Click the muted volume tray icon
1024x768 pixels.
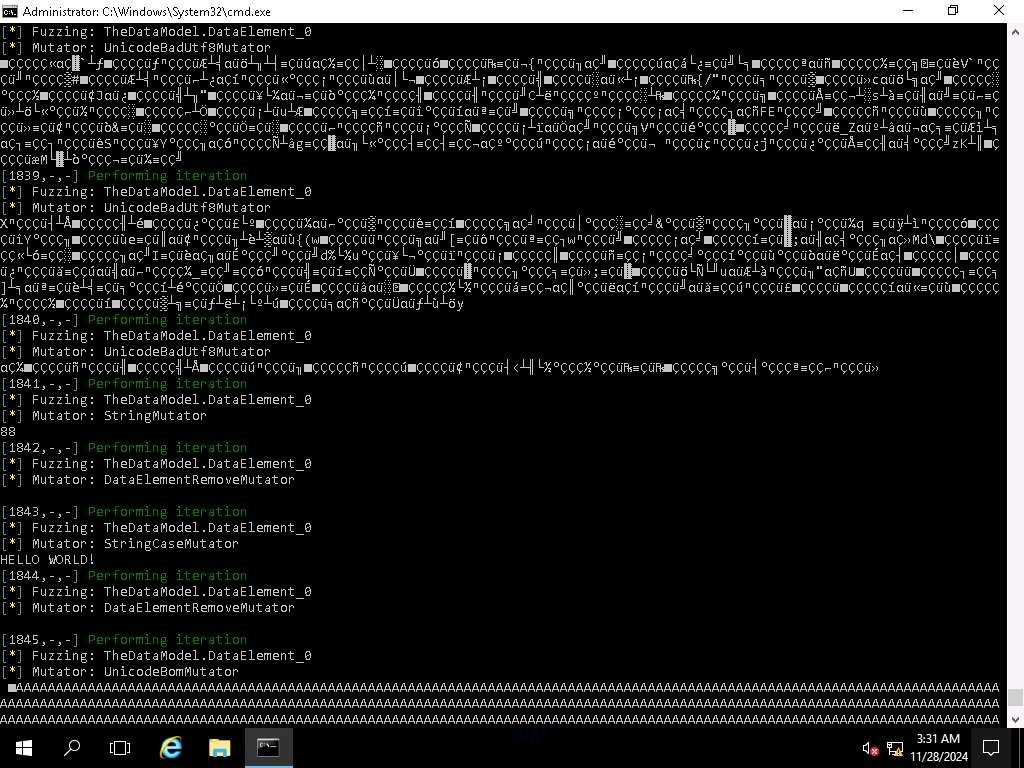pyautogui.click(x=870, y=748)
